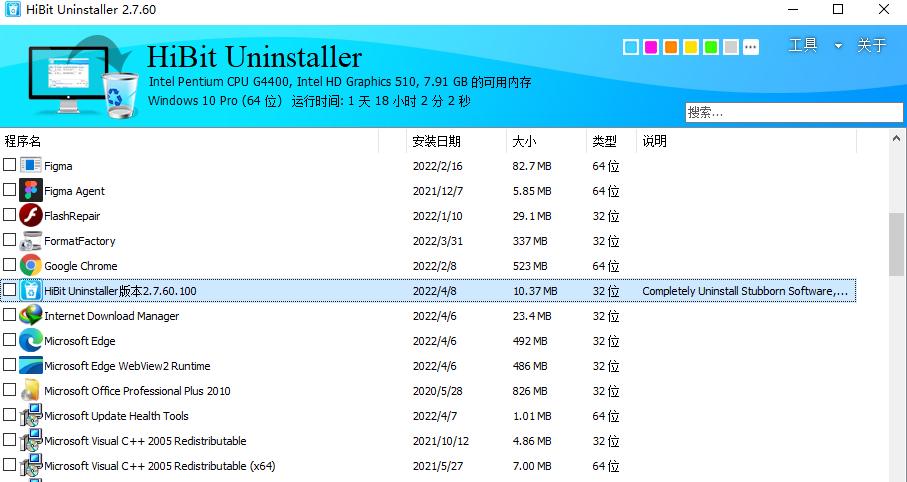Click the Office 2010 size 826 MB
The width and height of the screenshot is (907, 482).
click(530, 391)
